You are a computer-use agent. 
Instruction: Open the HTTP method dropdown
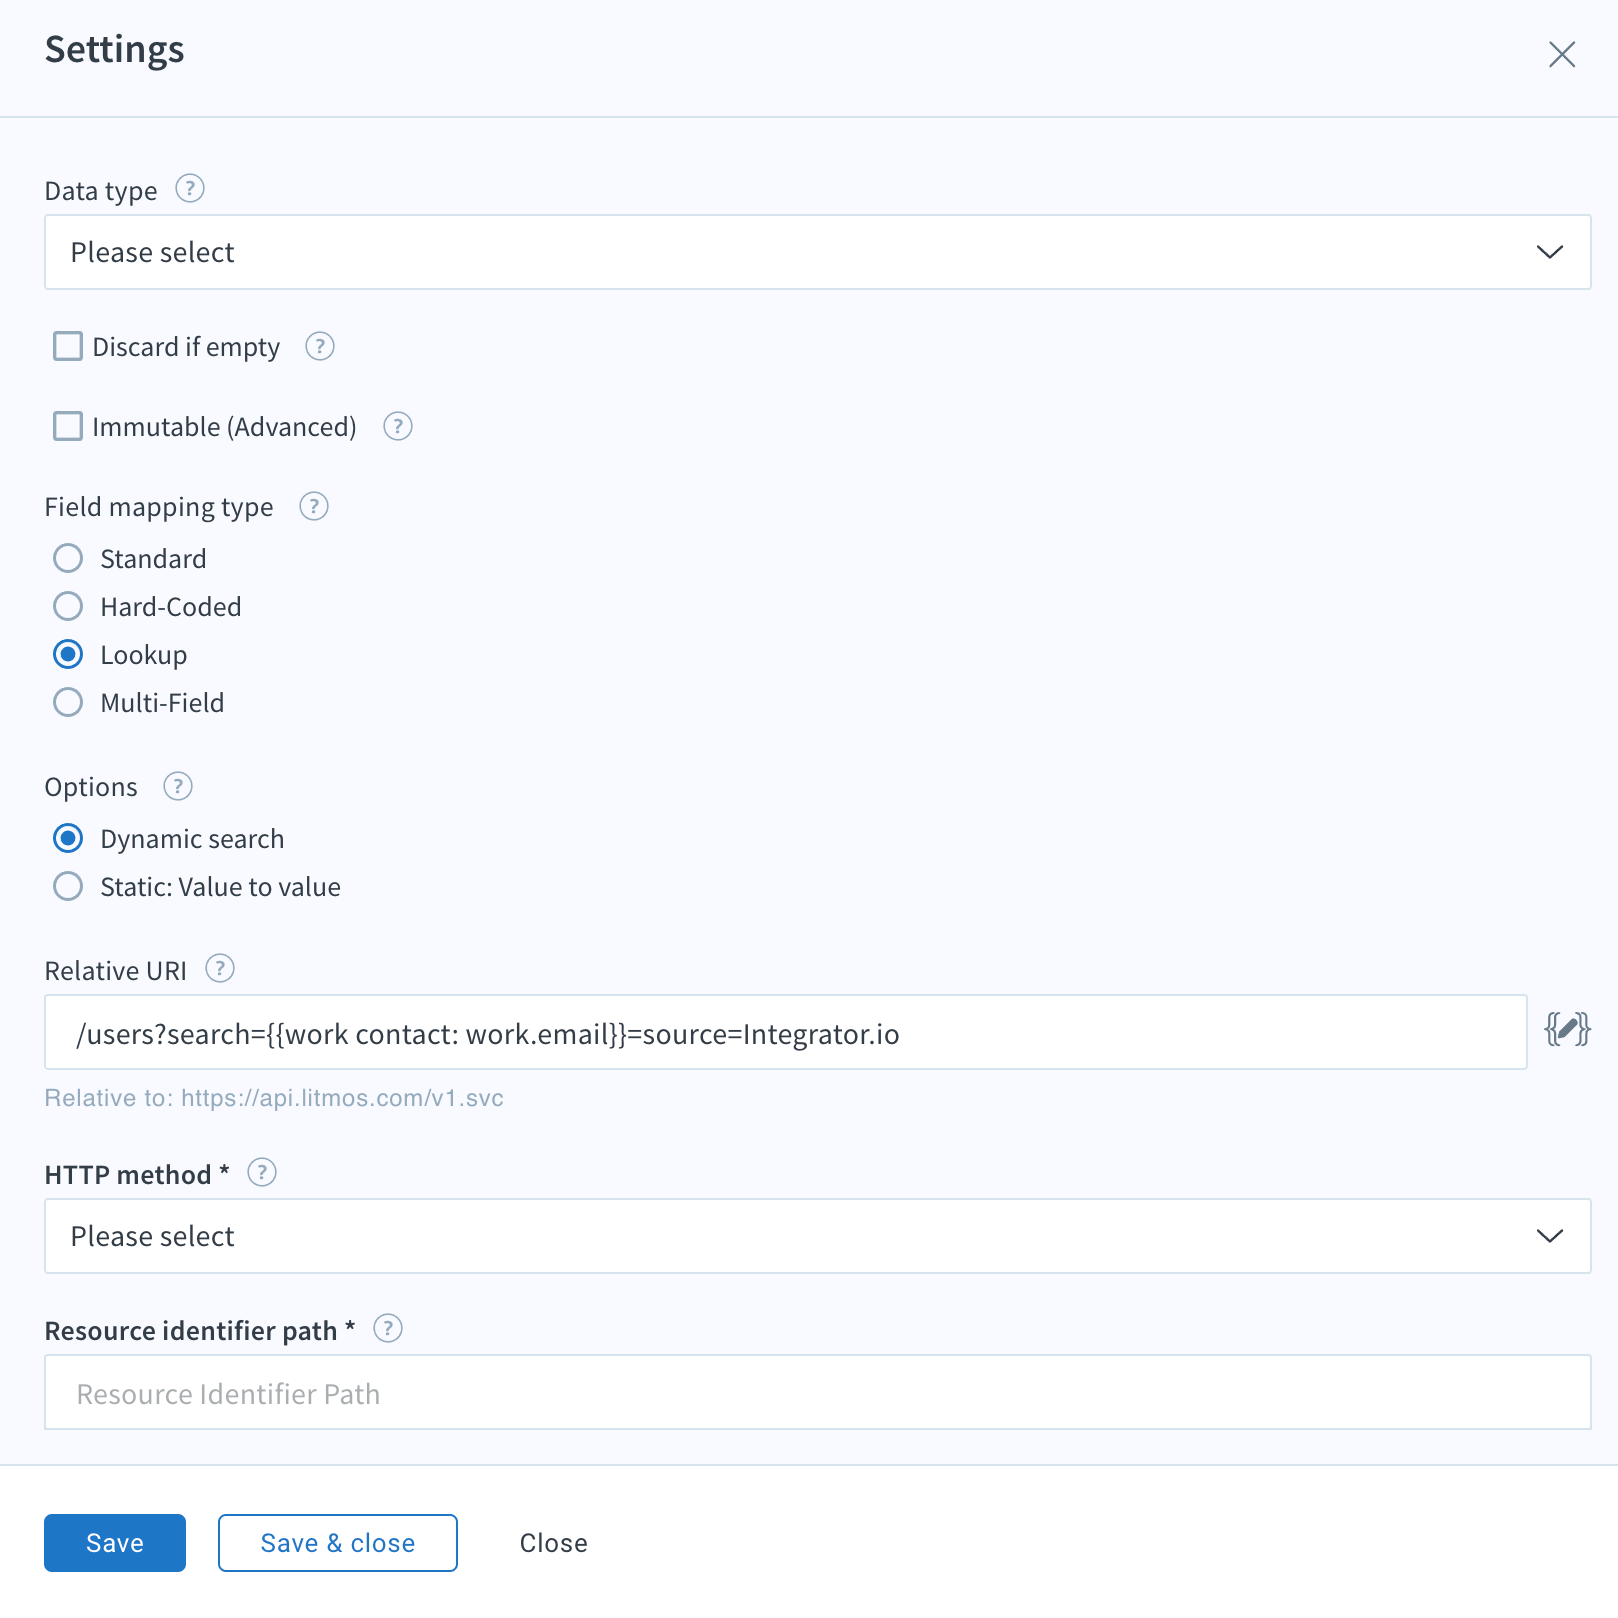pos(818,1236)
